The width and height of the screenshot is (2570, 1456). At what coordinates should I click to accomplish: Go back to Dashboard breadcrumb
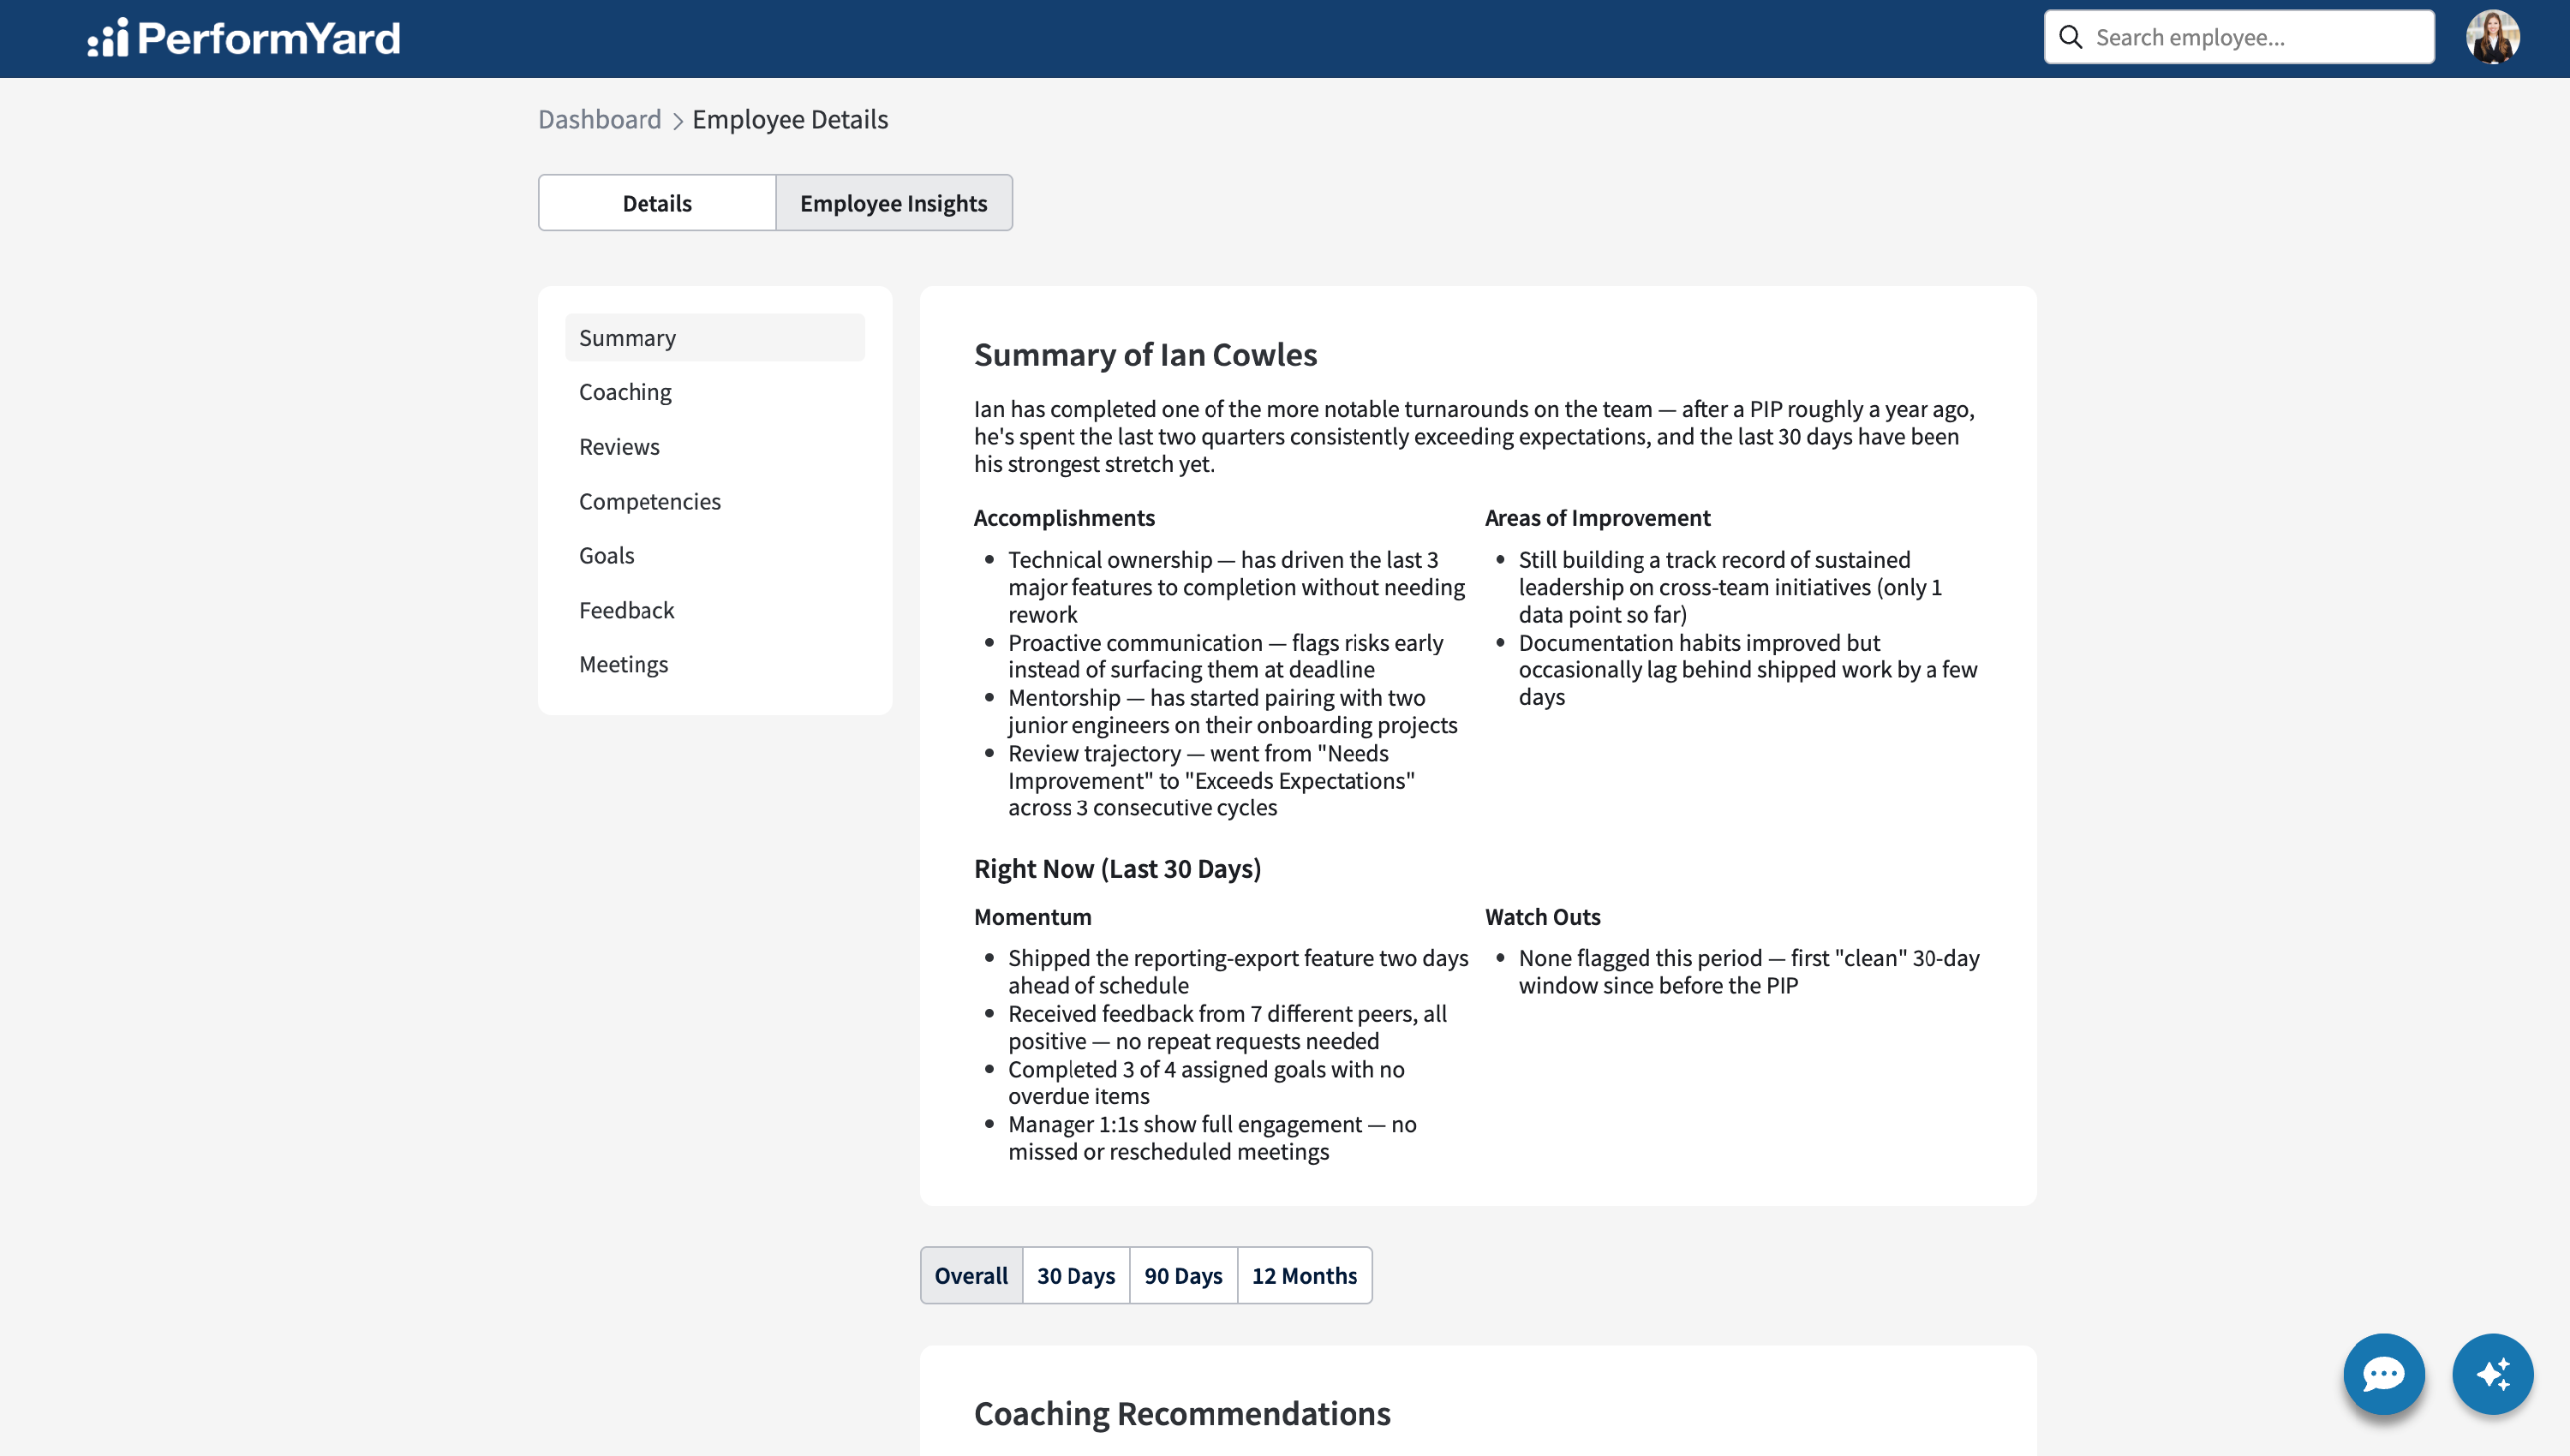point(599,119)
